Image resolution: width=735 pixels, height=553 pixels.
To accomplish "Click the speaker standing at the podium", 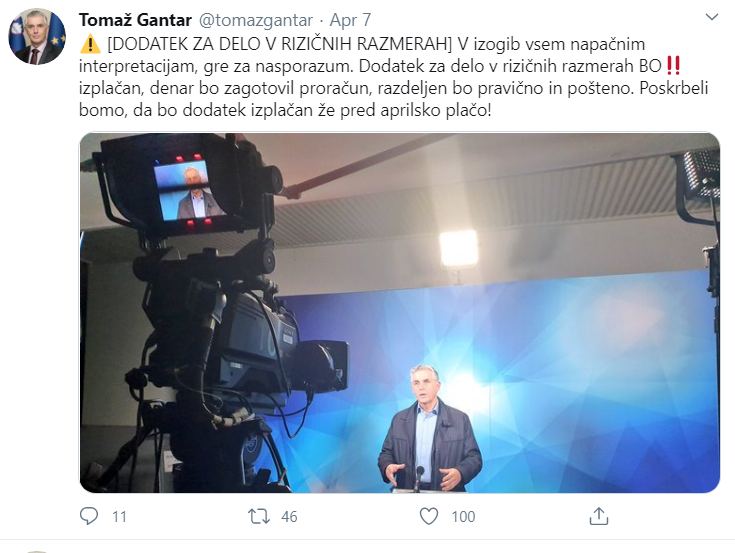I will pyautogui.click(x=429, y=428).
